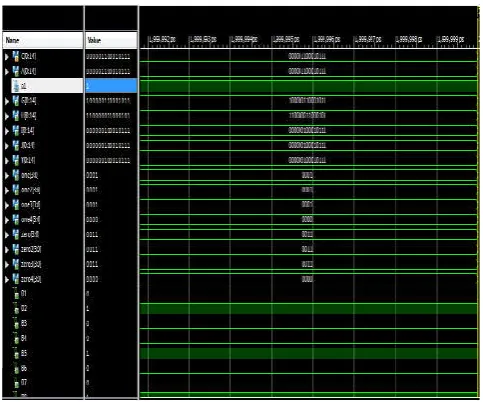The width and height of the screenshot is (483, 402).
Task: Click the 1,999,996 ps ruler mark
Action: (x=327, y=39)
